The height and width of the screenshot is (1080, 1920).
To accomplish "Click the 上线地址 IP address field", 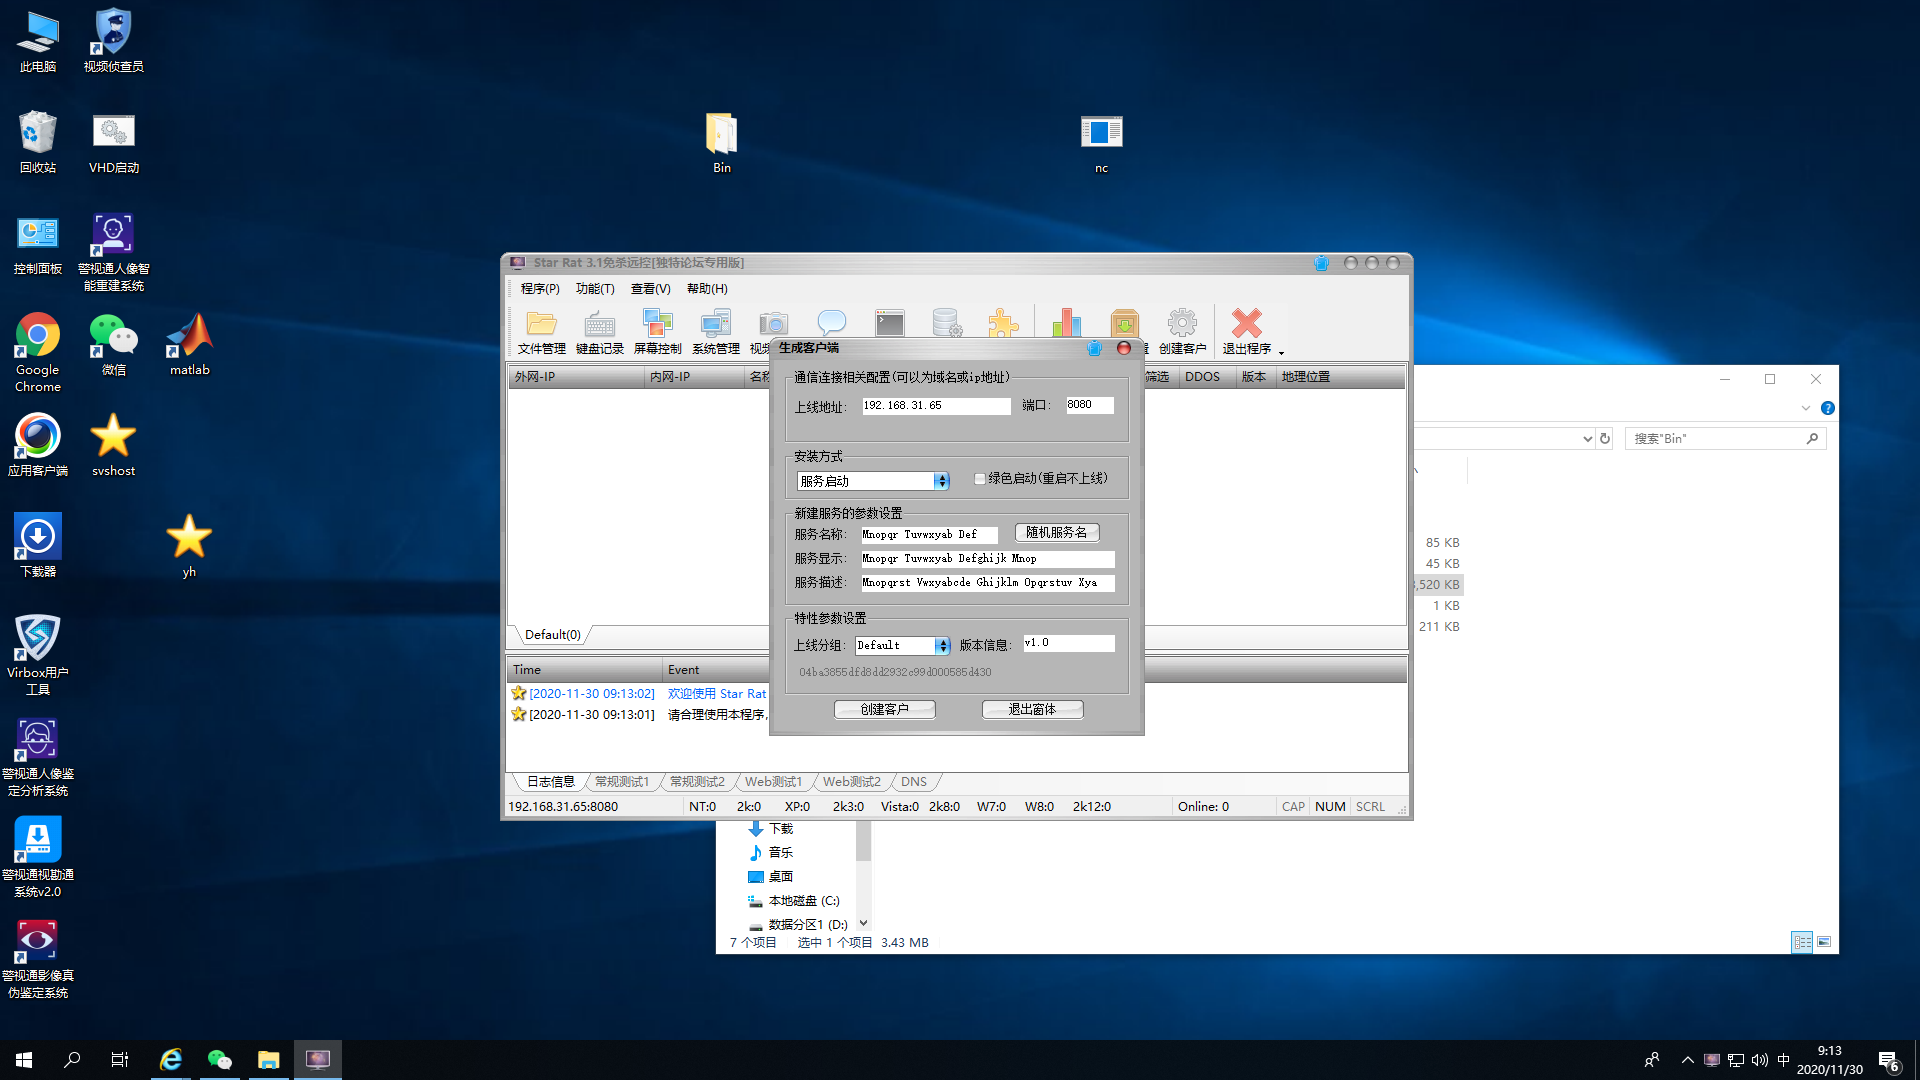I will click(x=935, y=406).
